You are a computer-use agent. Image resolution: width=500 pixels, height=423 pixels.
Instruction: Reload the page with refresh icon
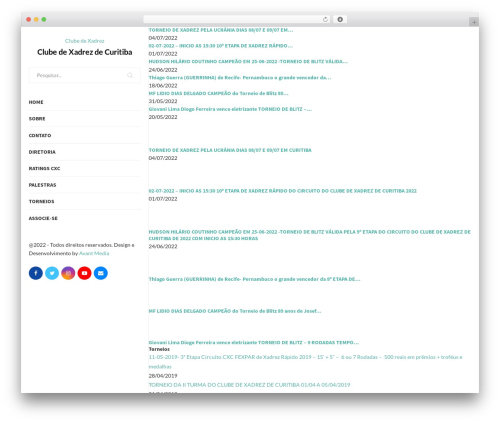pos(325,19)
